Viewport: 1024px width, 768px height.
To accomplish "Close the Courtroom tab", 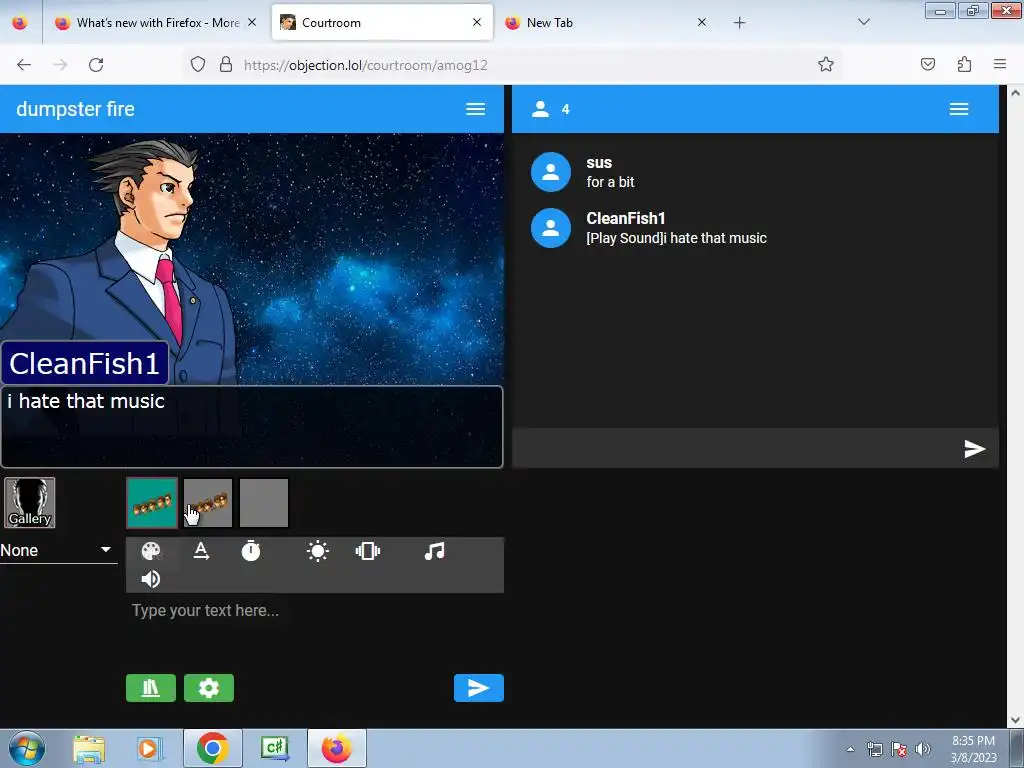I will click(x=477, y=22).
